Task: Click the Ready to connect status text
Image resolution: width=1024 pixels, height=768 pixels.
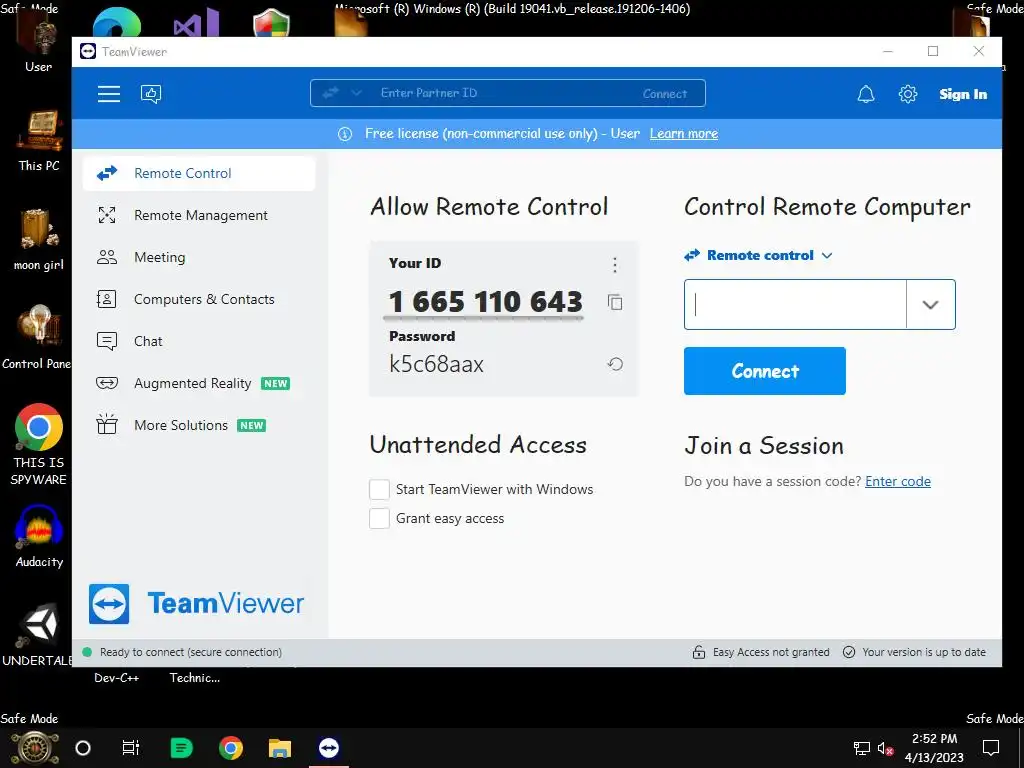Action: pos(191,652)
